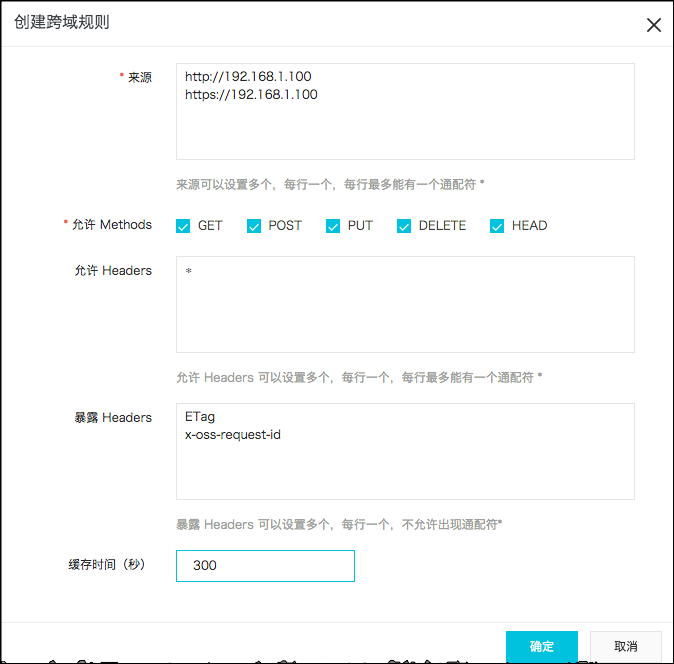
Task: Disable the PUT method checkbox
Action: pos(333,226)
